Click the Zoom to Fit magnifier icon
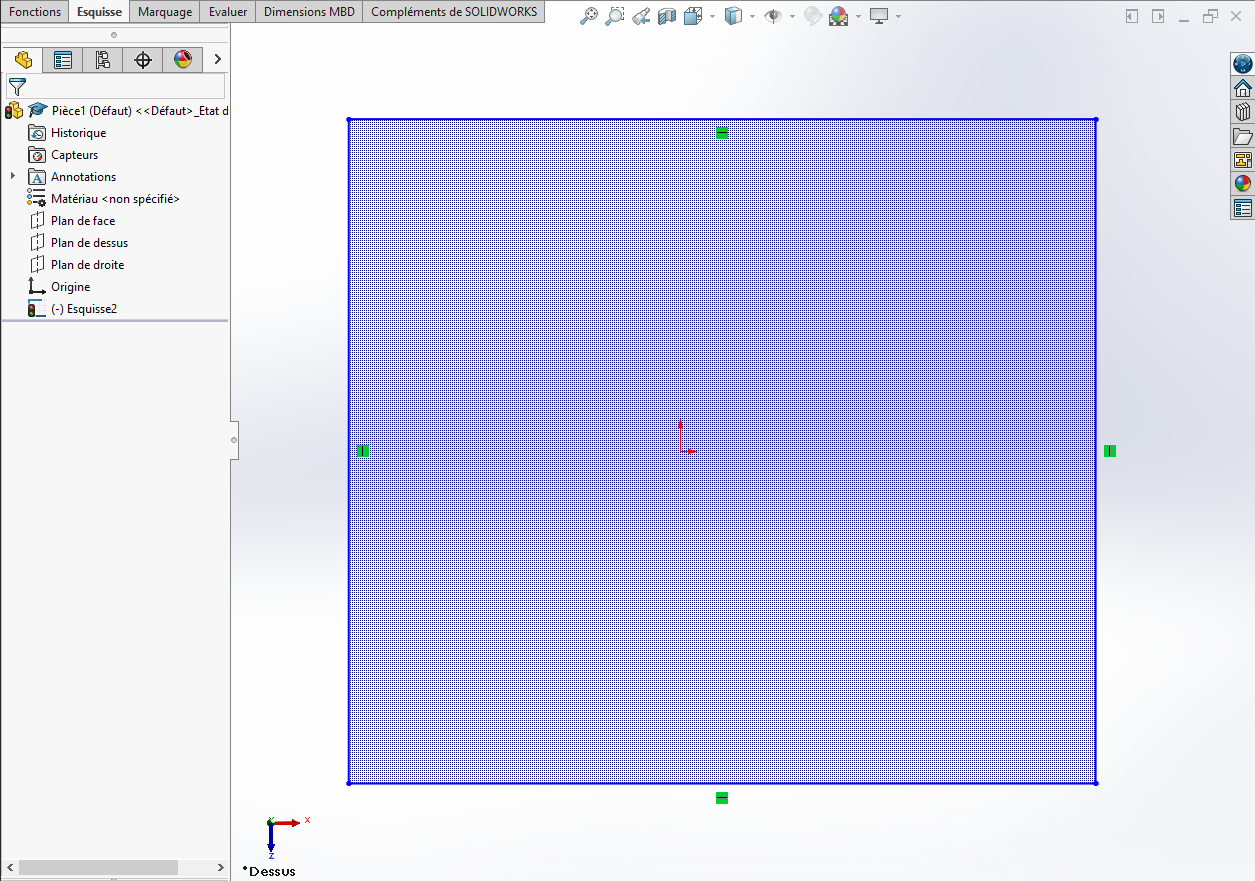The height and width of the screenshot is (881, 1255). point(589,16)
